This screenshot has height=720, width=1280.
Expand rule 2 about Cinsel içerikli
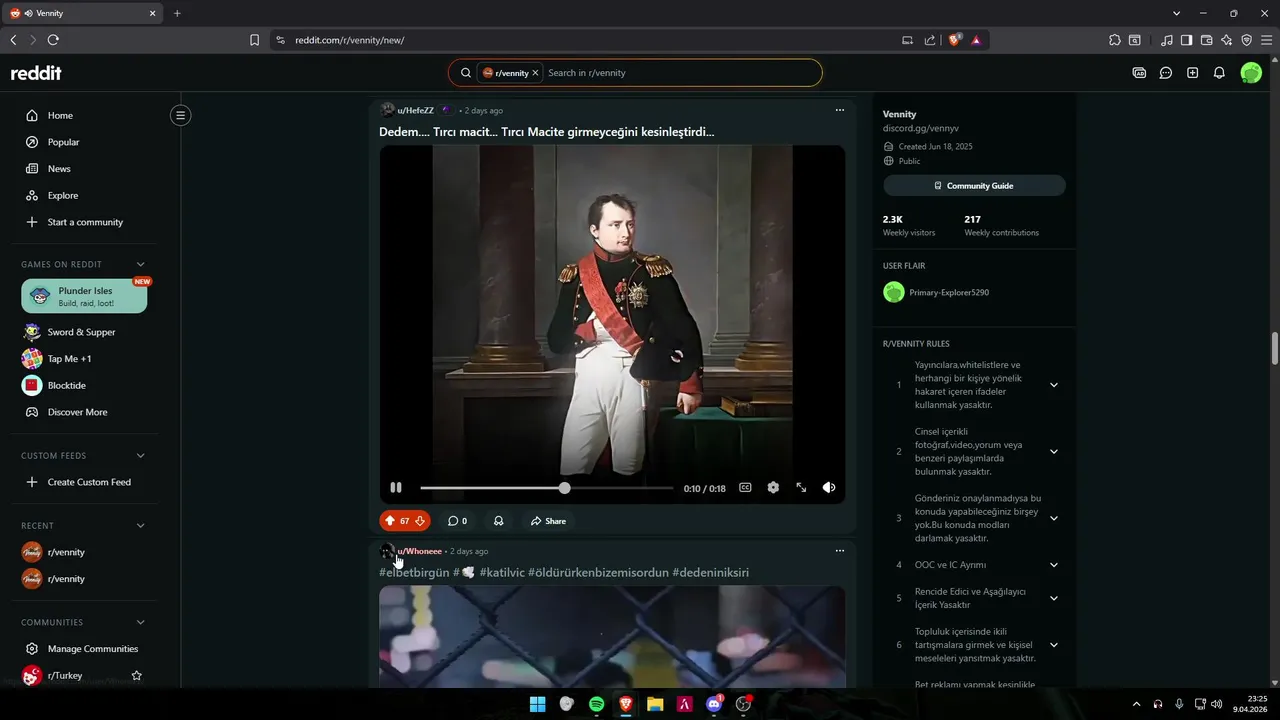pyautogui.click(x=1053, y=451)
